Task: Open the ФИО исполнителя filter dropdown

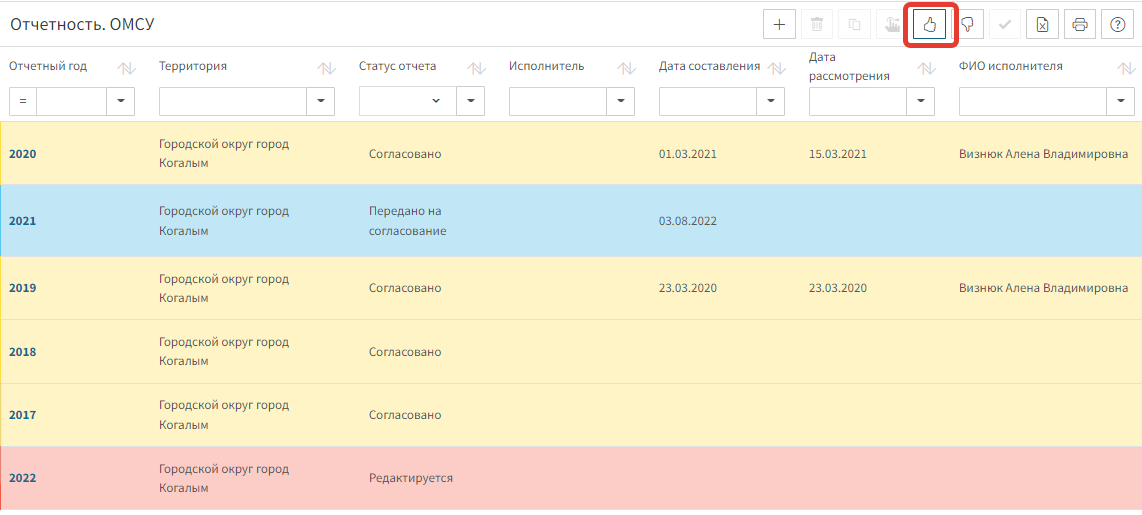Action: coord(1121,101)
